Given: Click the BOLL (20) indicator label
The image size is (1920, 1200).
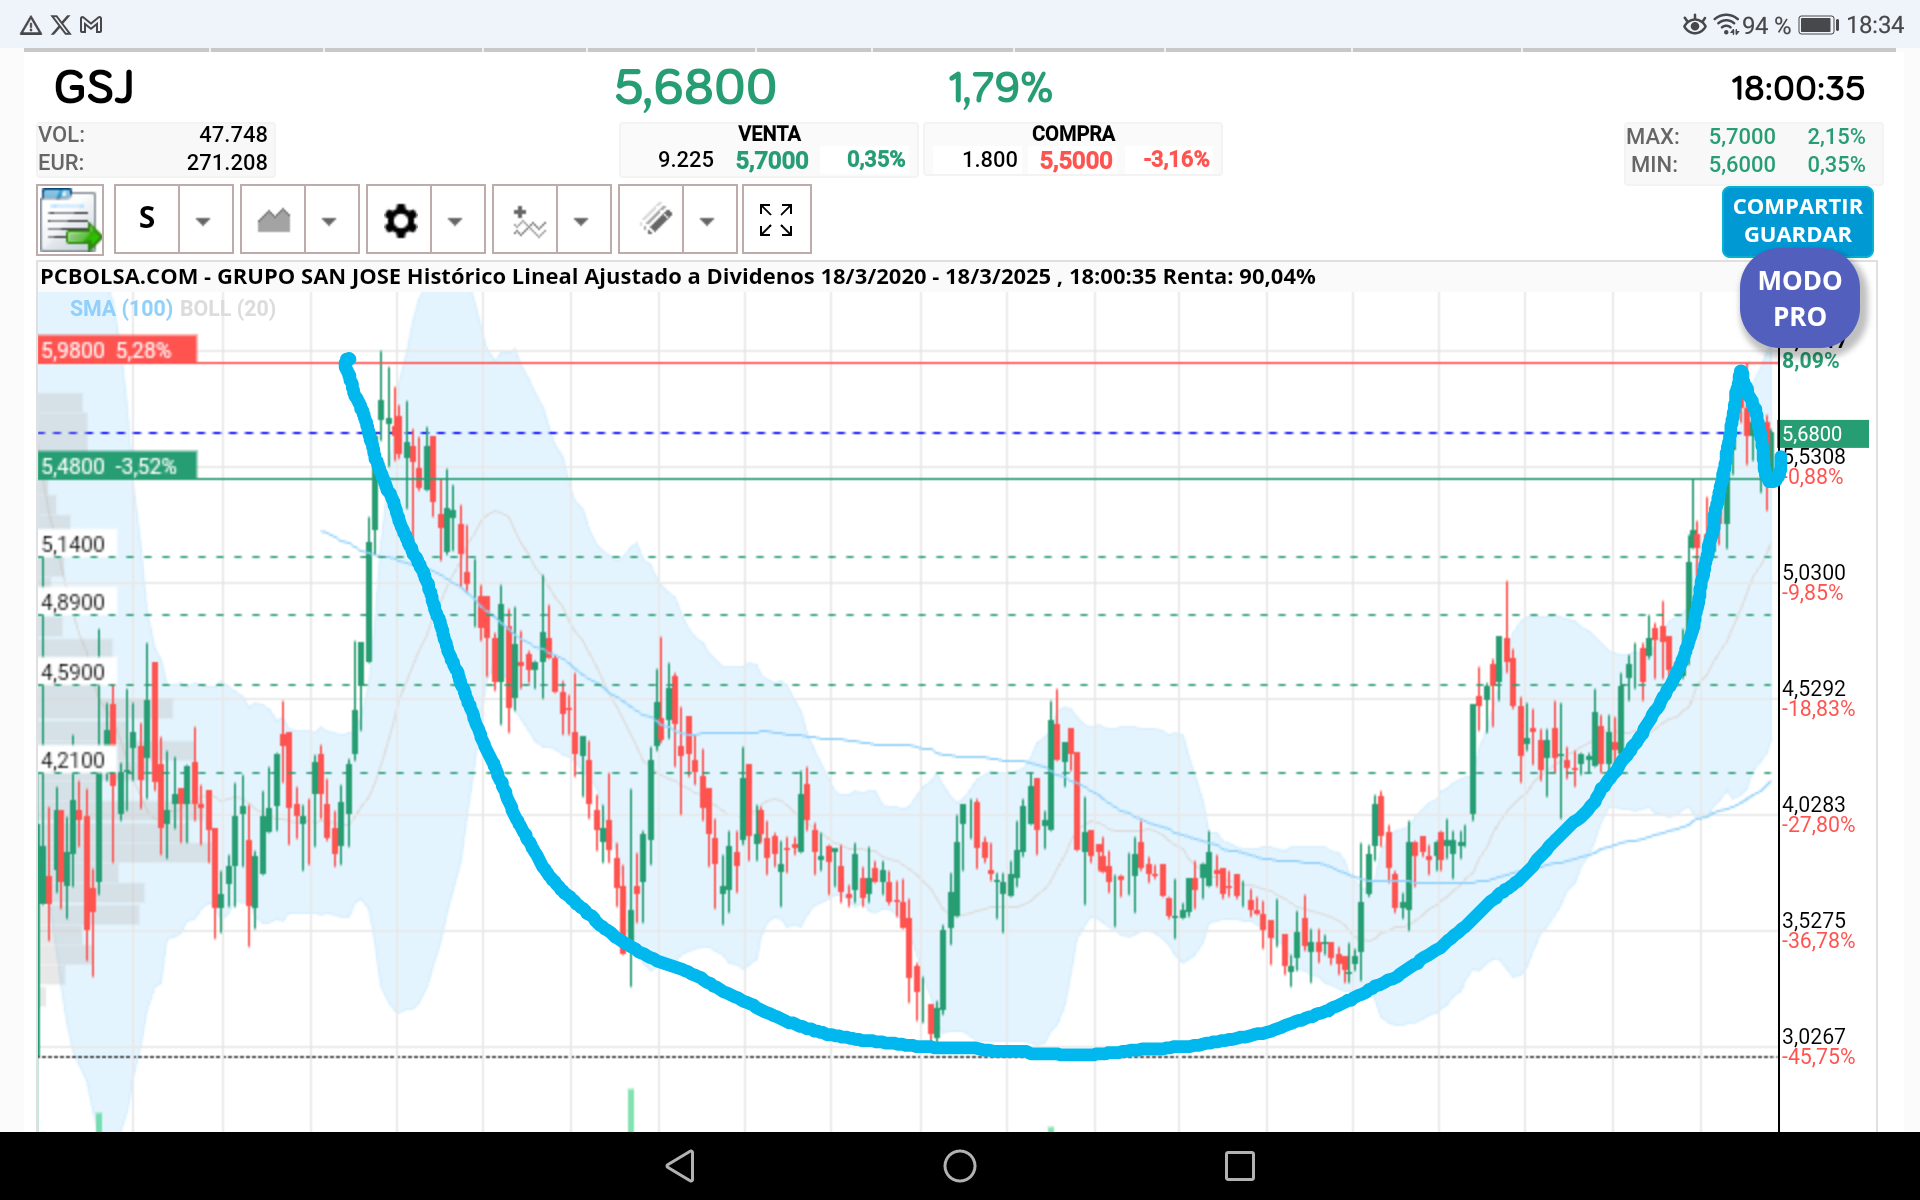Looking at the screenshot, I should click(x=227, y=308).
